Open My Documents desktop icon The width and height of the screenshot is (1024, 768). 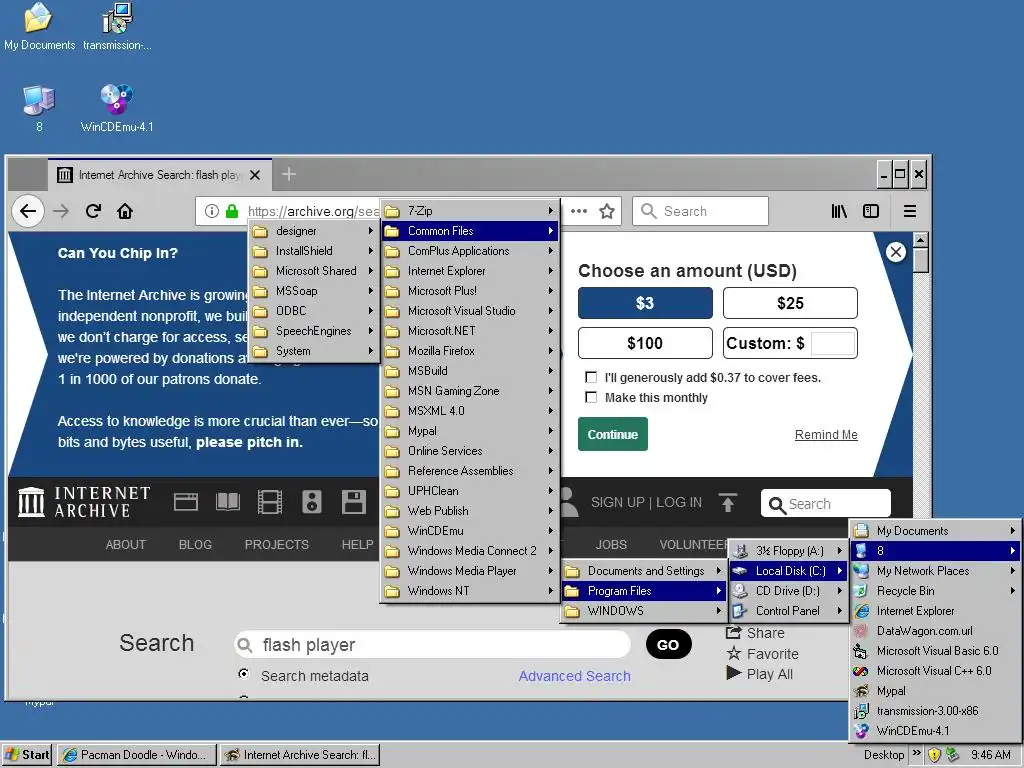pos(39,26)
